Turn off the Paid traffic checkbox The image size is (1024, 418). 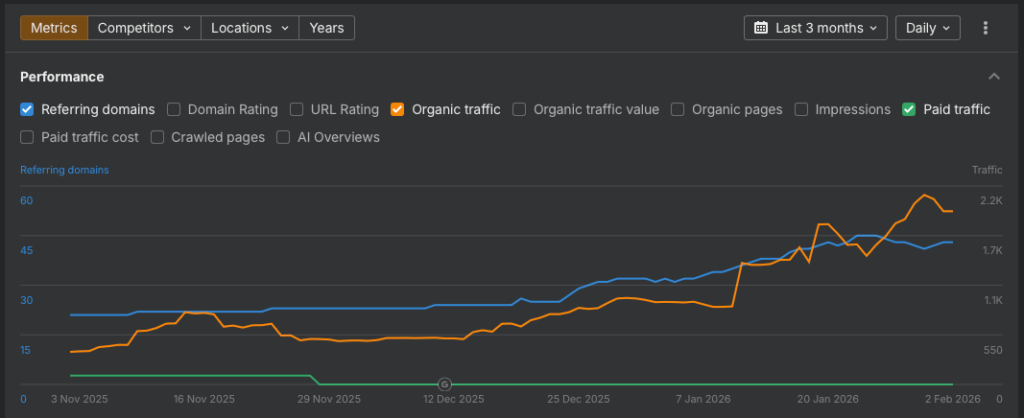[x=909, y=109]
